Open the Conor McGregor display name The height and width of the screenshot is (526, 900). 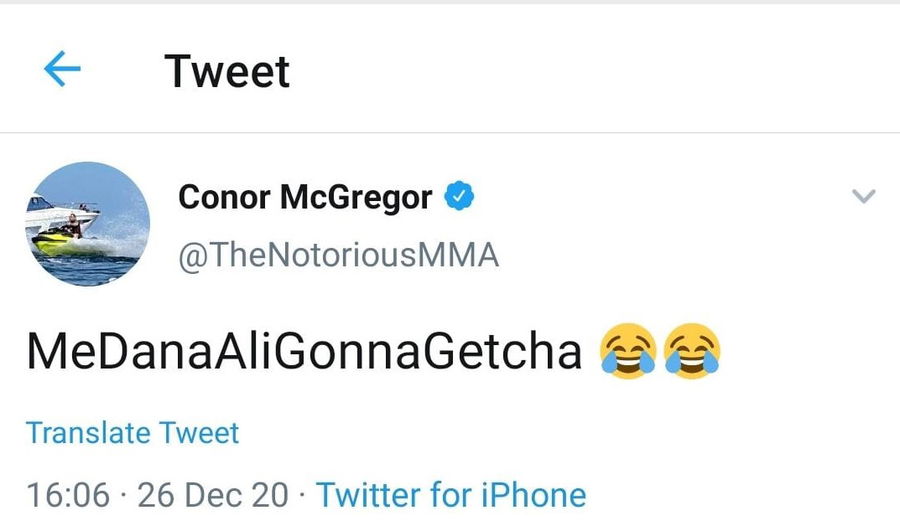pyautogui.click(x=304, y=197)
